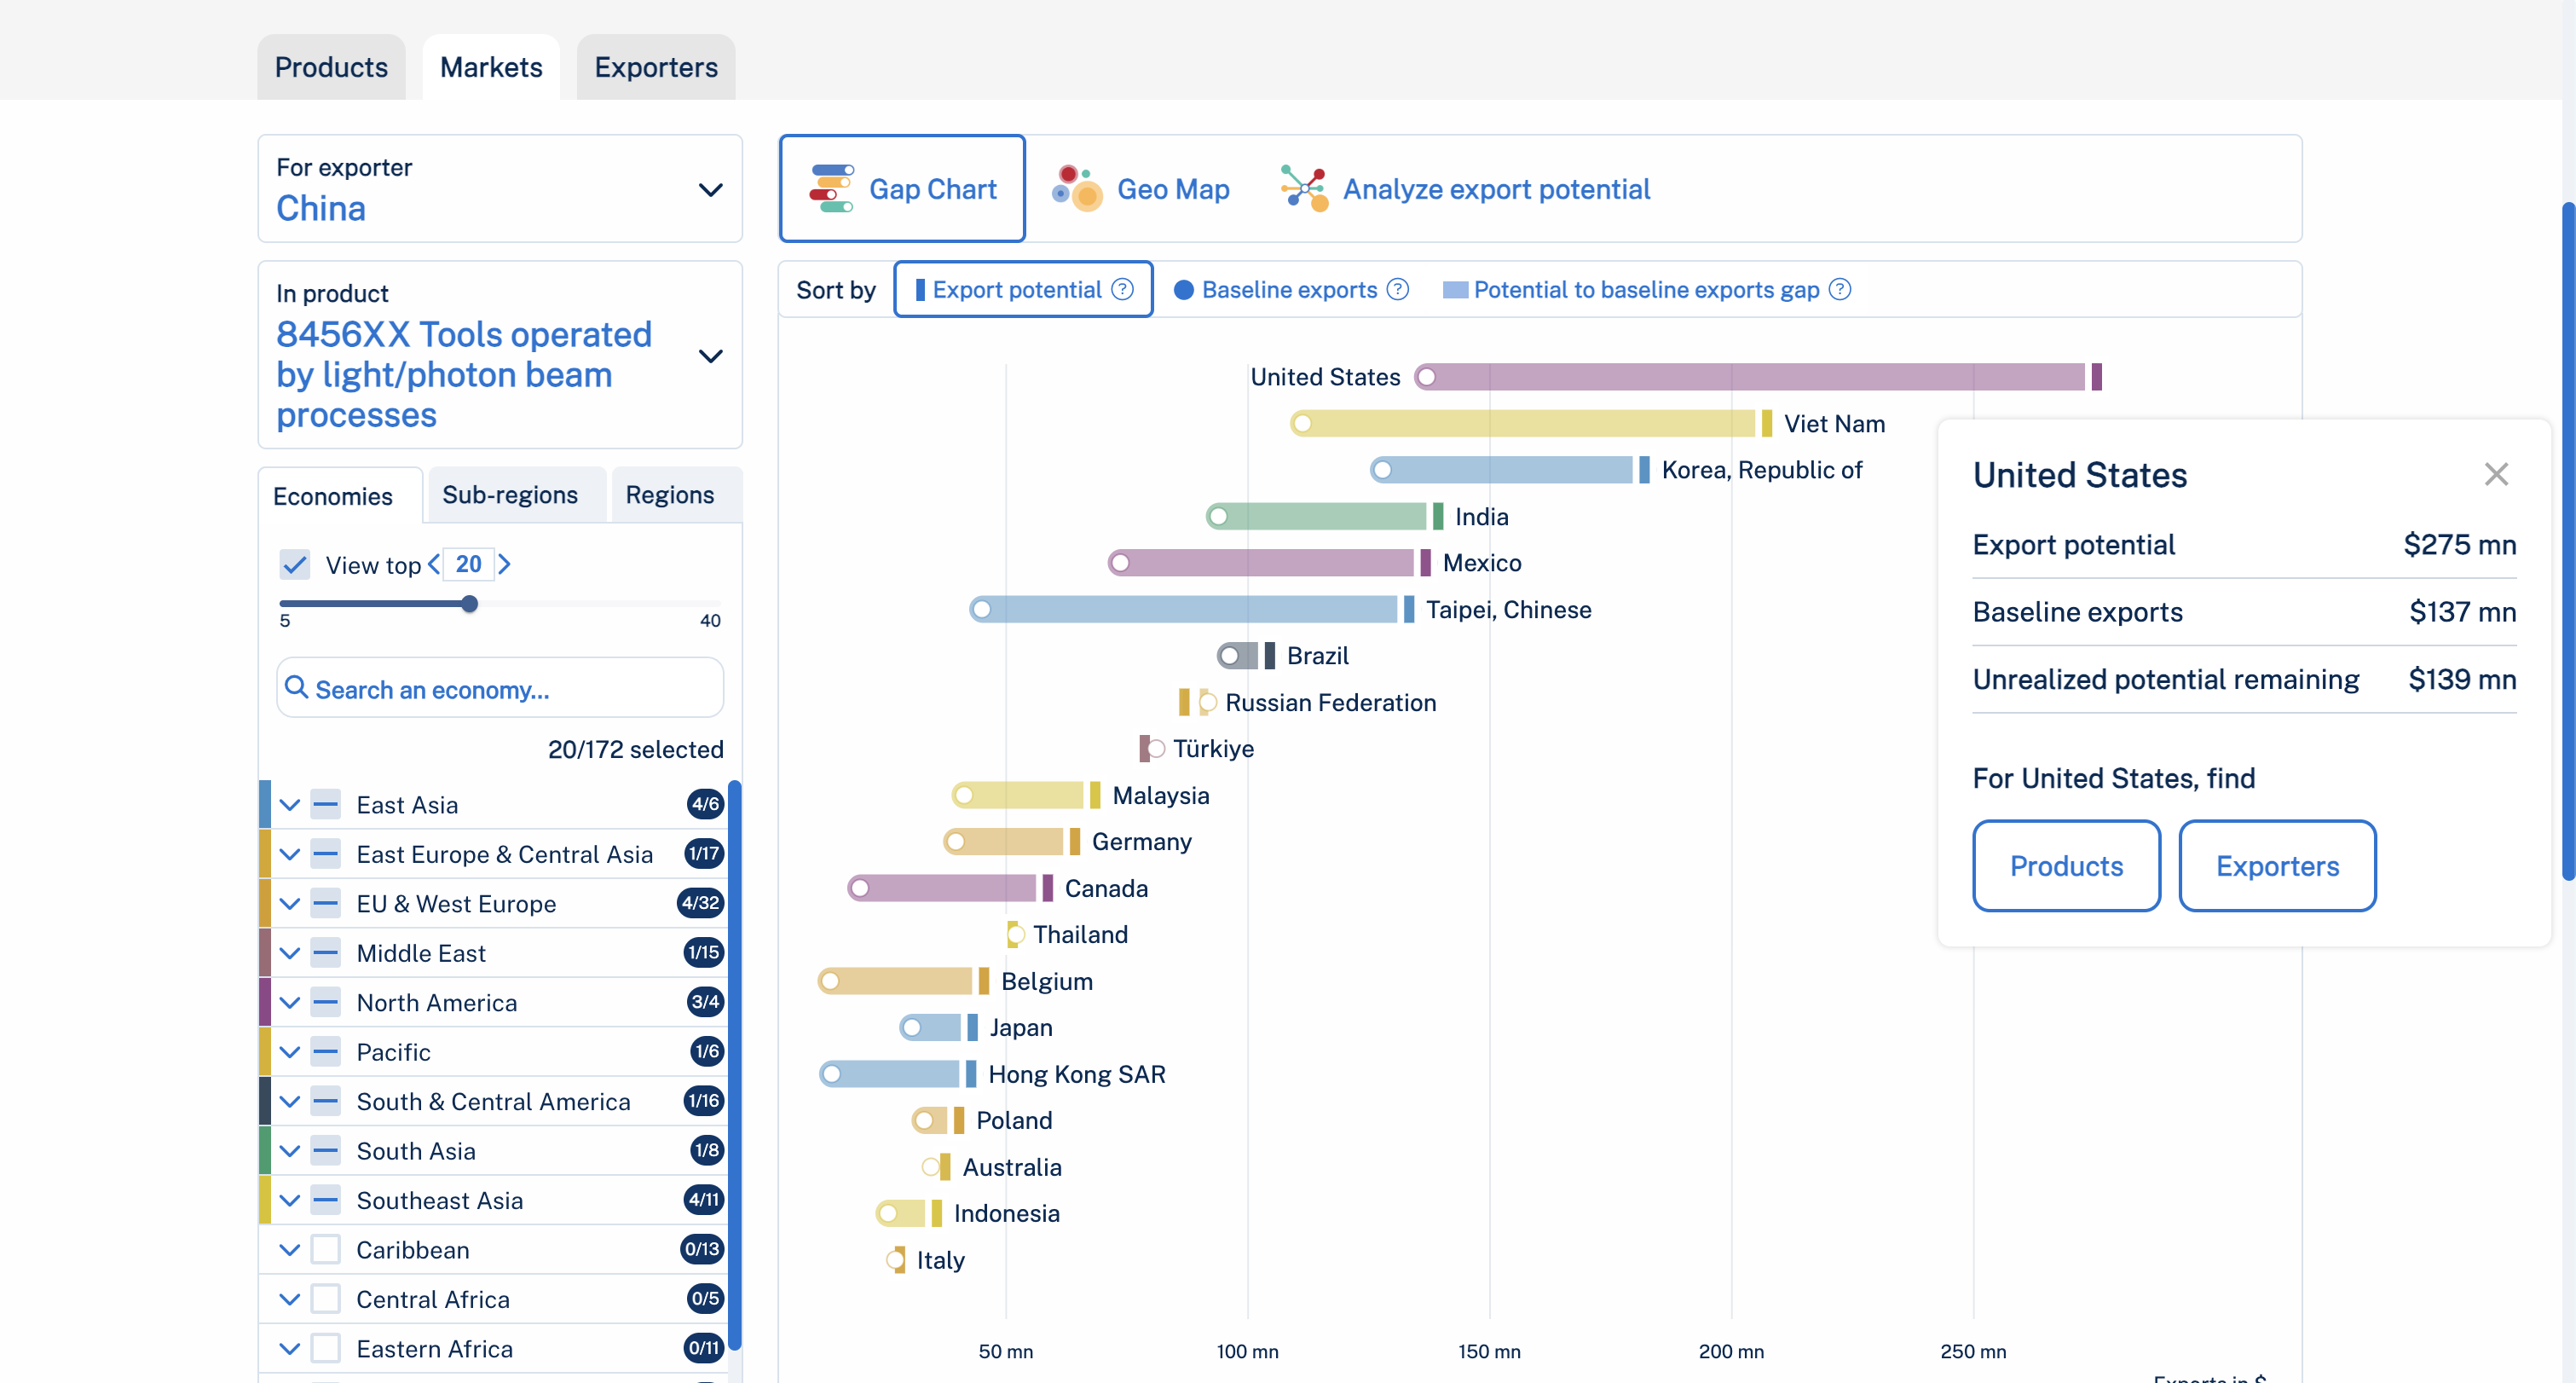The height and width of the screenshot is (1383, 2576).
Task: Click the search magnifier icon
Action: (x=296, y=687)
